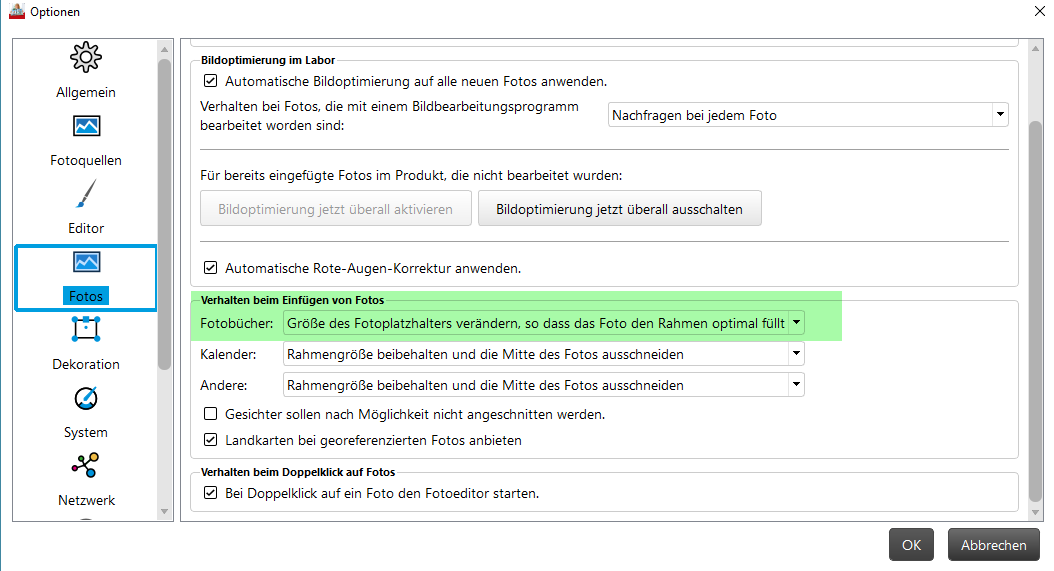Viewport: 1054px width, 571px height.
Task: Toggle Doppelklick Fotoeditor starten checkbox
Action: (x=211, y=493)
